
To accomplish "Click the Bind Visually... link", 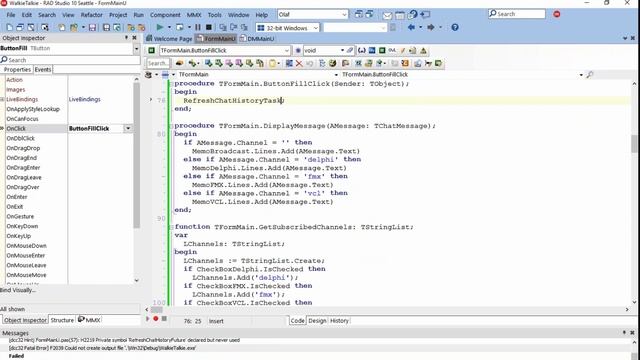I will tap(18, 290).
